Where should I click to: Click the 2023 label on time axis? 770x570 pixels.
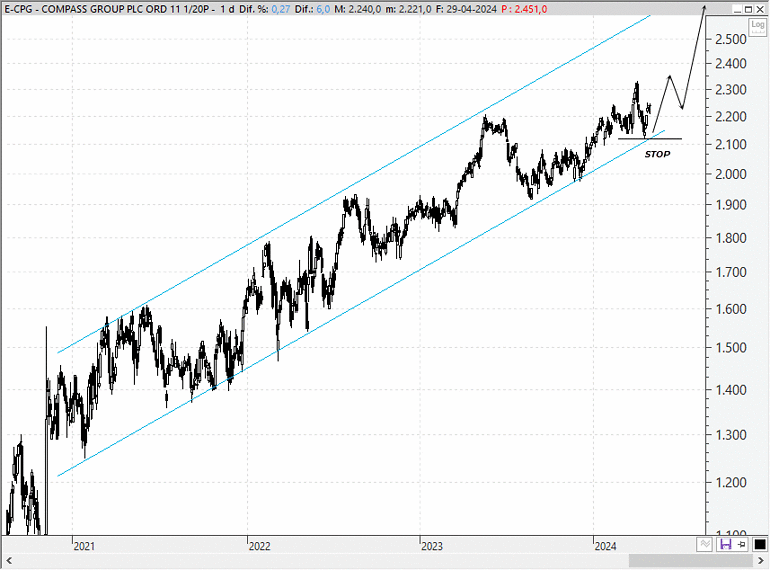tap(432, 546)
